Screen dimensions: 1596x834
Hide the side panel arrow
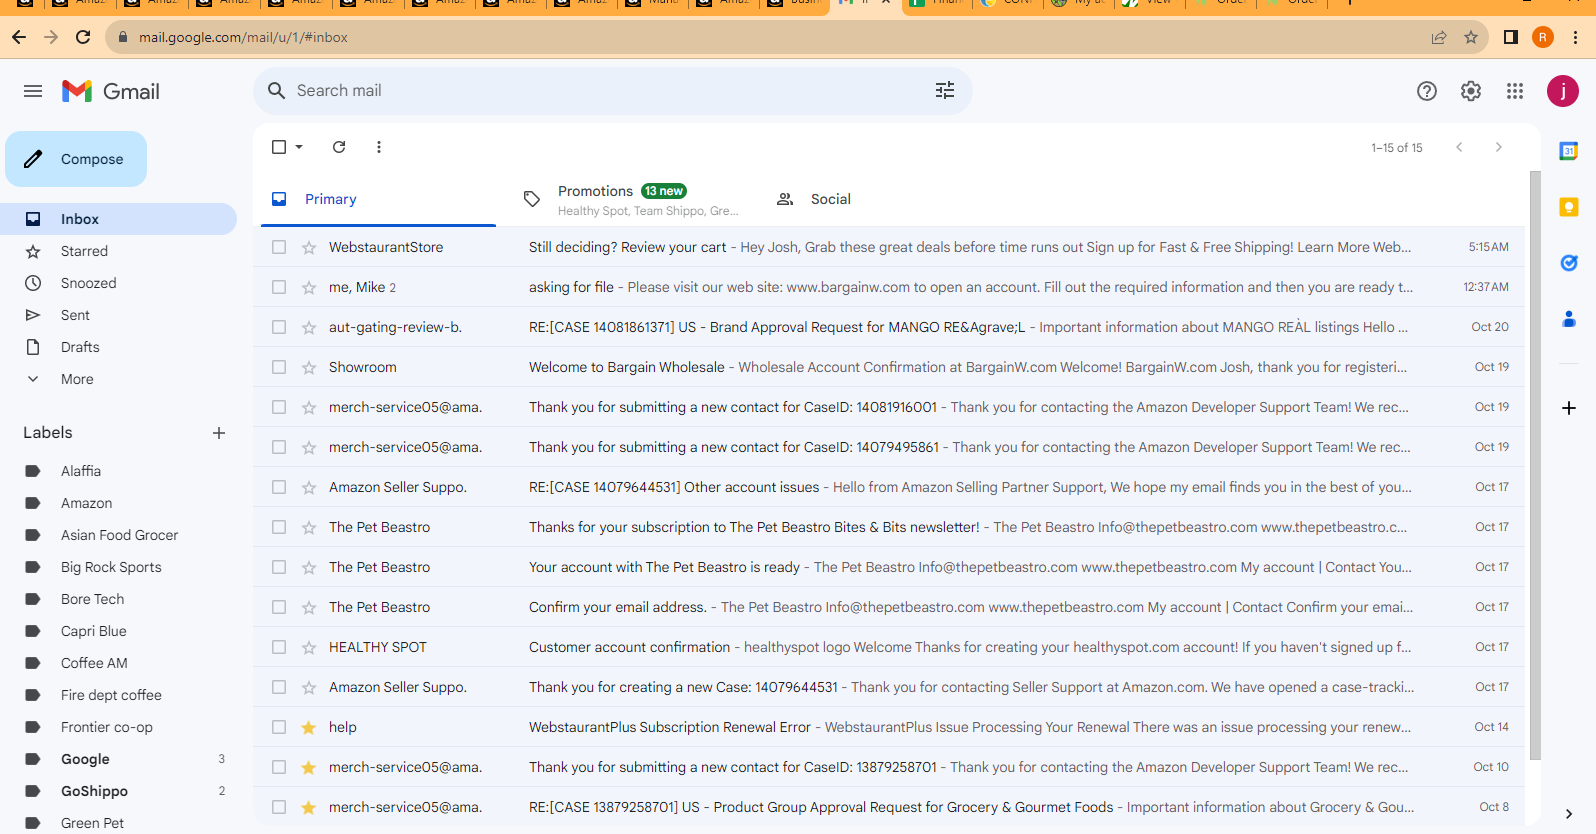tap(1569, 814)
